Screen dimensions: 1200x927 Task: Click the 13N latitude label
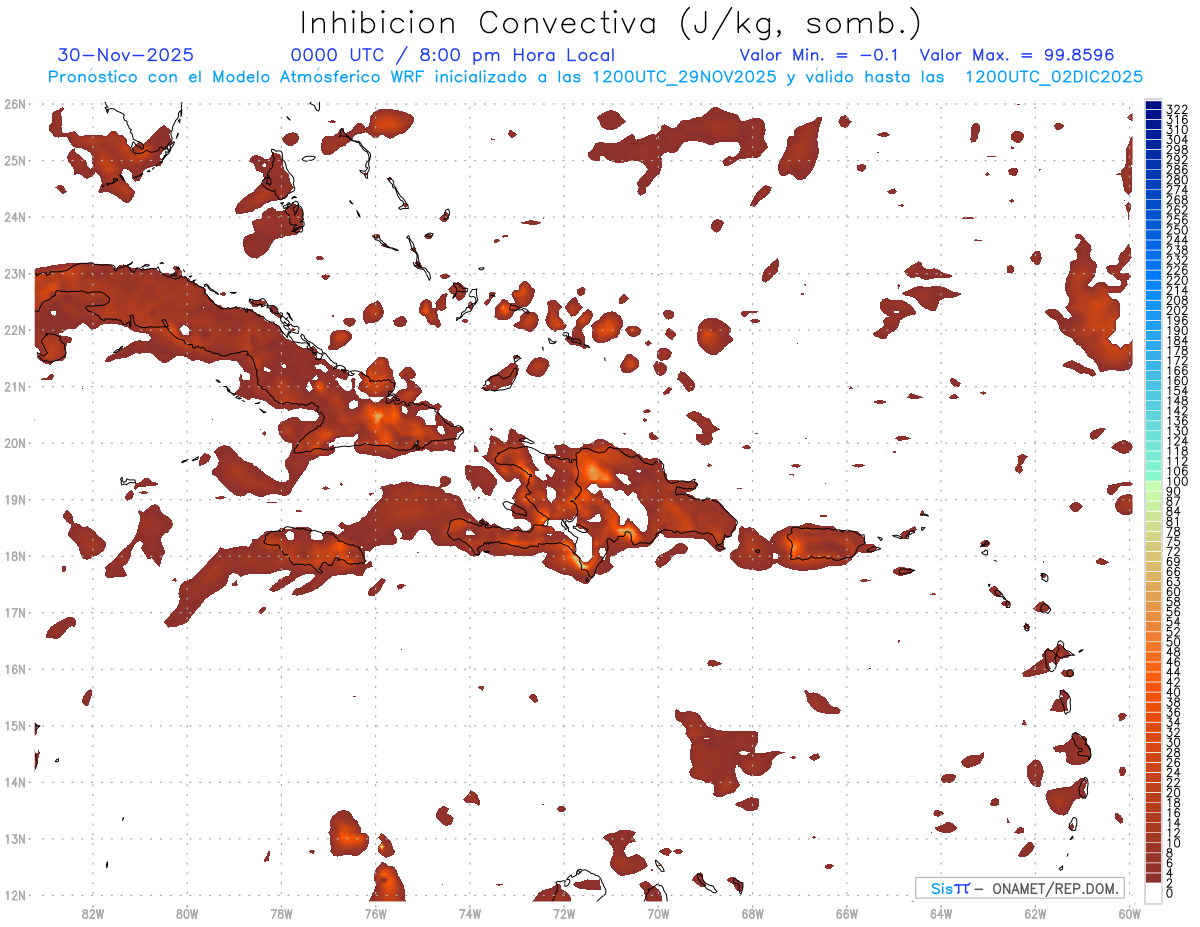(x=15, y=839)
